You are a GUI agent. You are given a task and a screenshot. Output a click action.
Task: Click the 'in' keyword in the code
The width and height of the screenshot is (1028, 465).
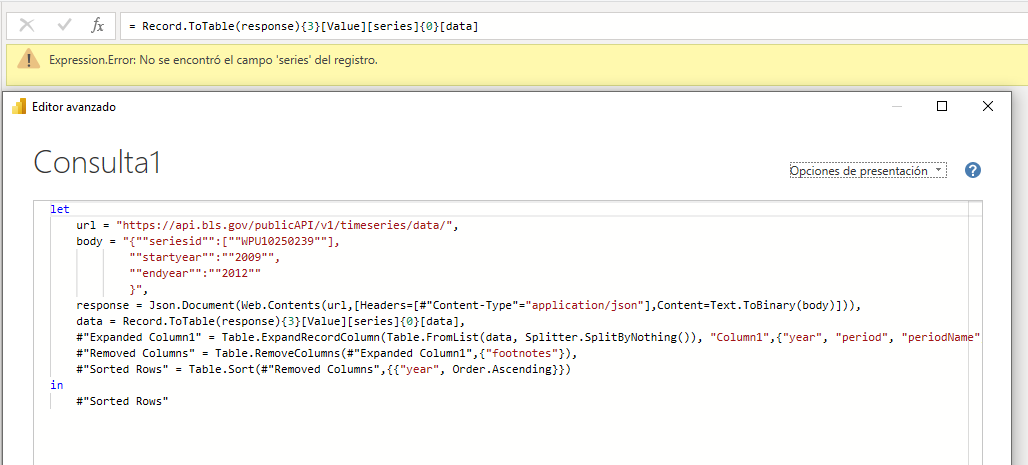point(57,385)
